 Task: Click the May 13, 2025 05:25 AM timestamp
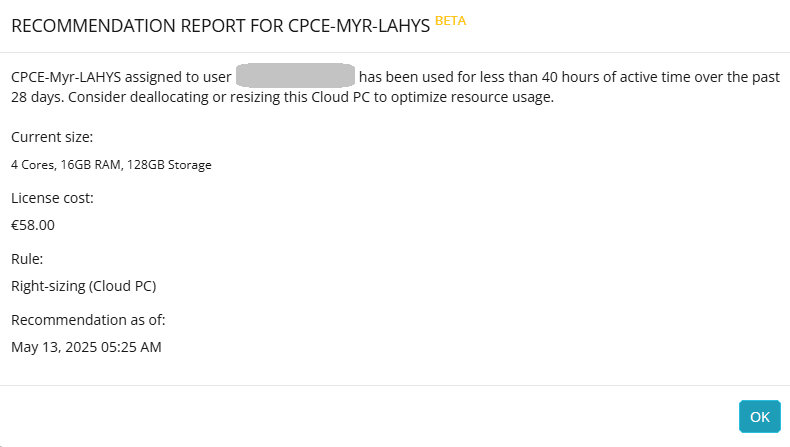pos(86,347)
